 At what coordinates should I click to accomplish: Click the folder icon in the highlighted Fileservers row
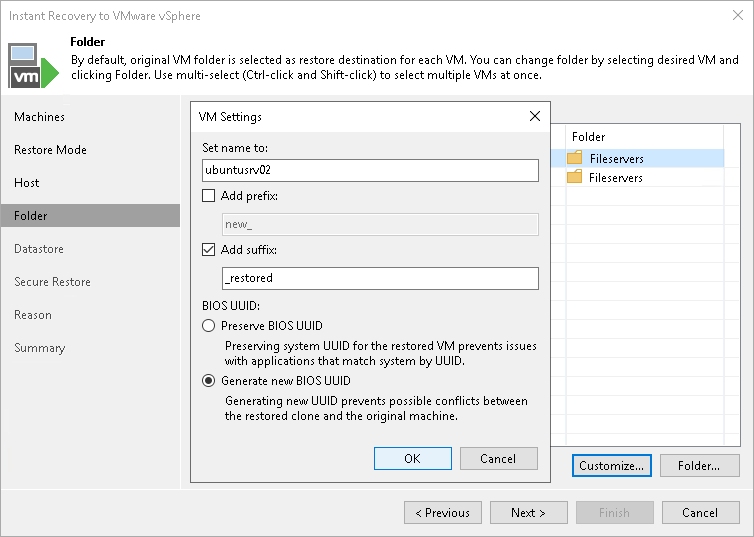[x=575, y=158]
